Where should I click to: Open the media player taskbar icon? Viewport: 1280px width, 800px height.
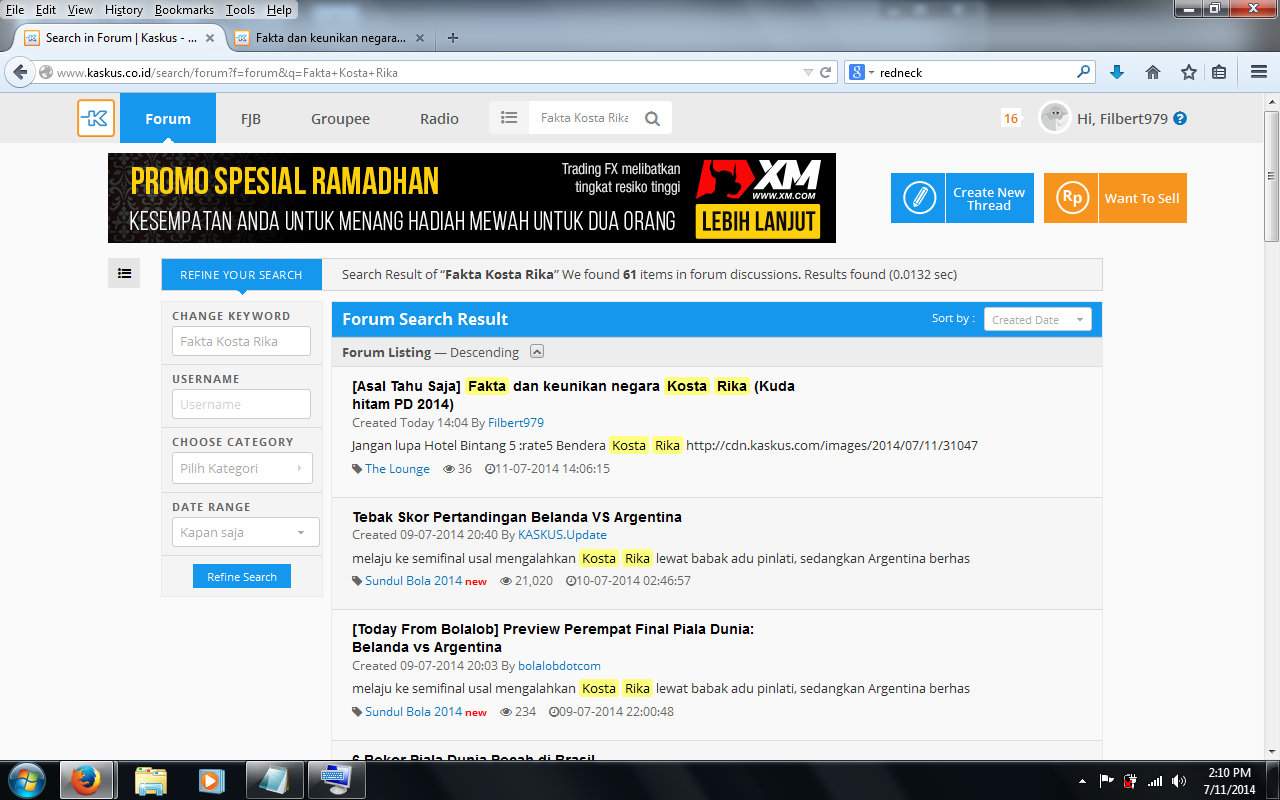[211, 780]
